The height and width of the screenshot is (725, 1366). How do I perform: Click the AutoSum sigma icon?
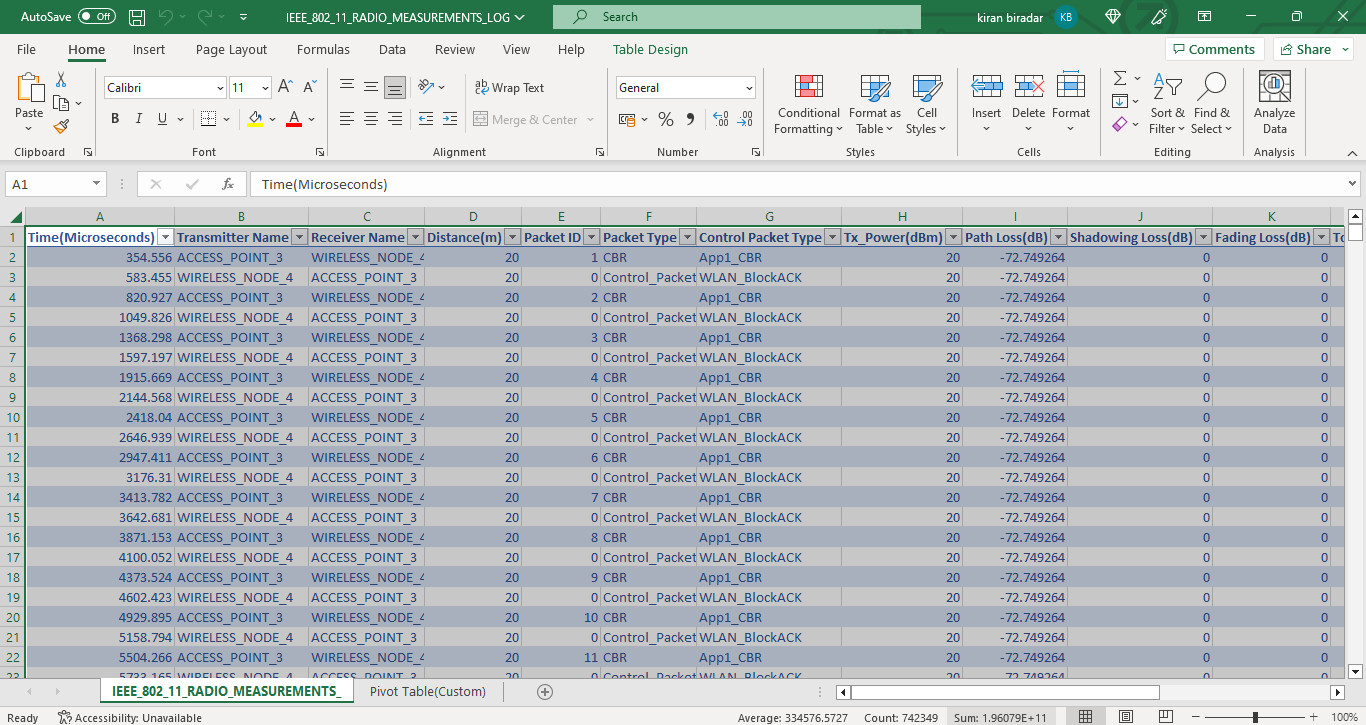pyautogui.click(x=1120, y=78)
